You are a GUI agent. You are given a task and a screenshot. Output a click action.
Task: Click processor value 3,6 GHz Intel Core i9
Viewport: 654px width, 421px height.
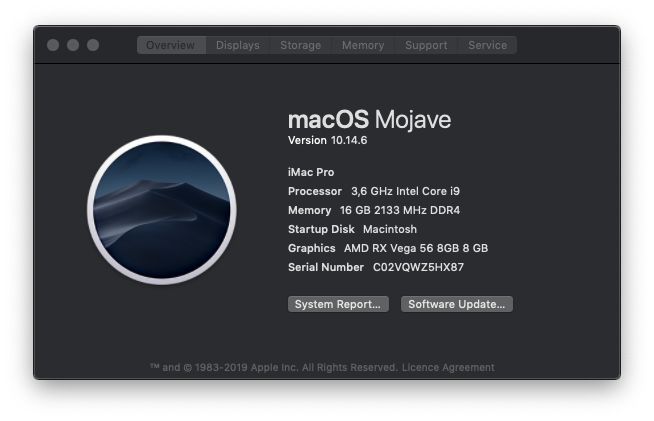coord(405,192)
